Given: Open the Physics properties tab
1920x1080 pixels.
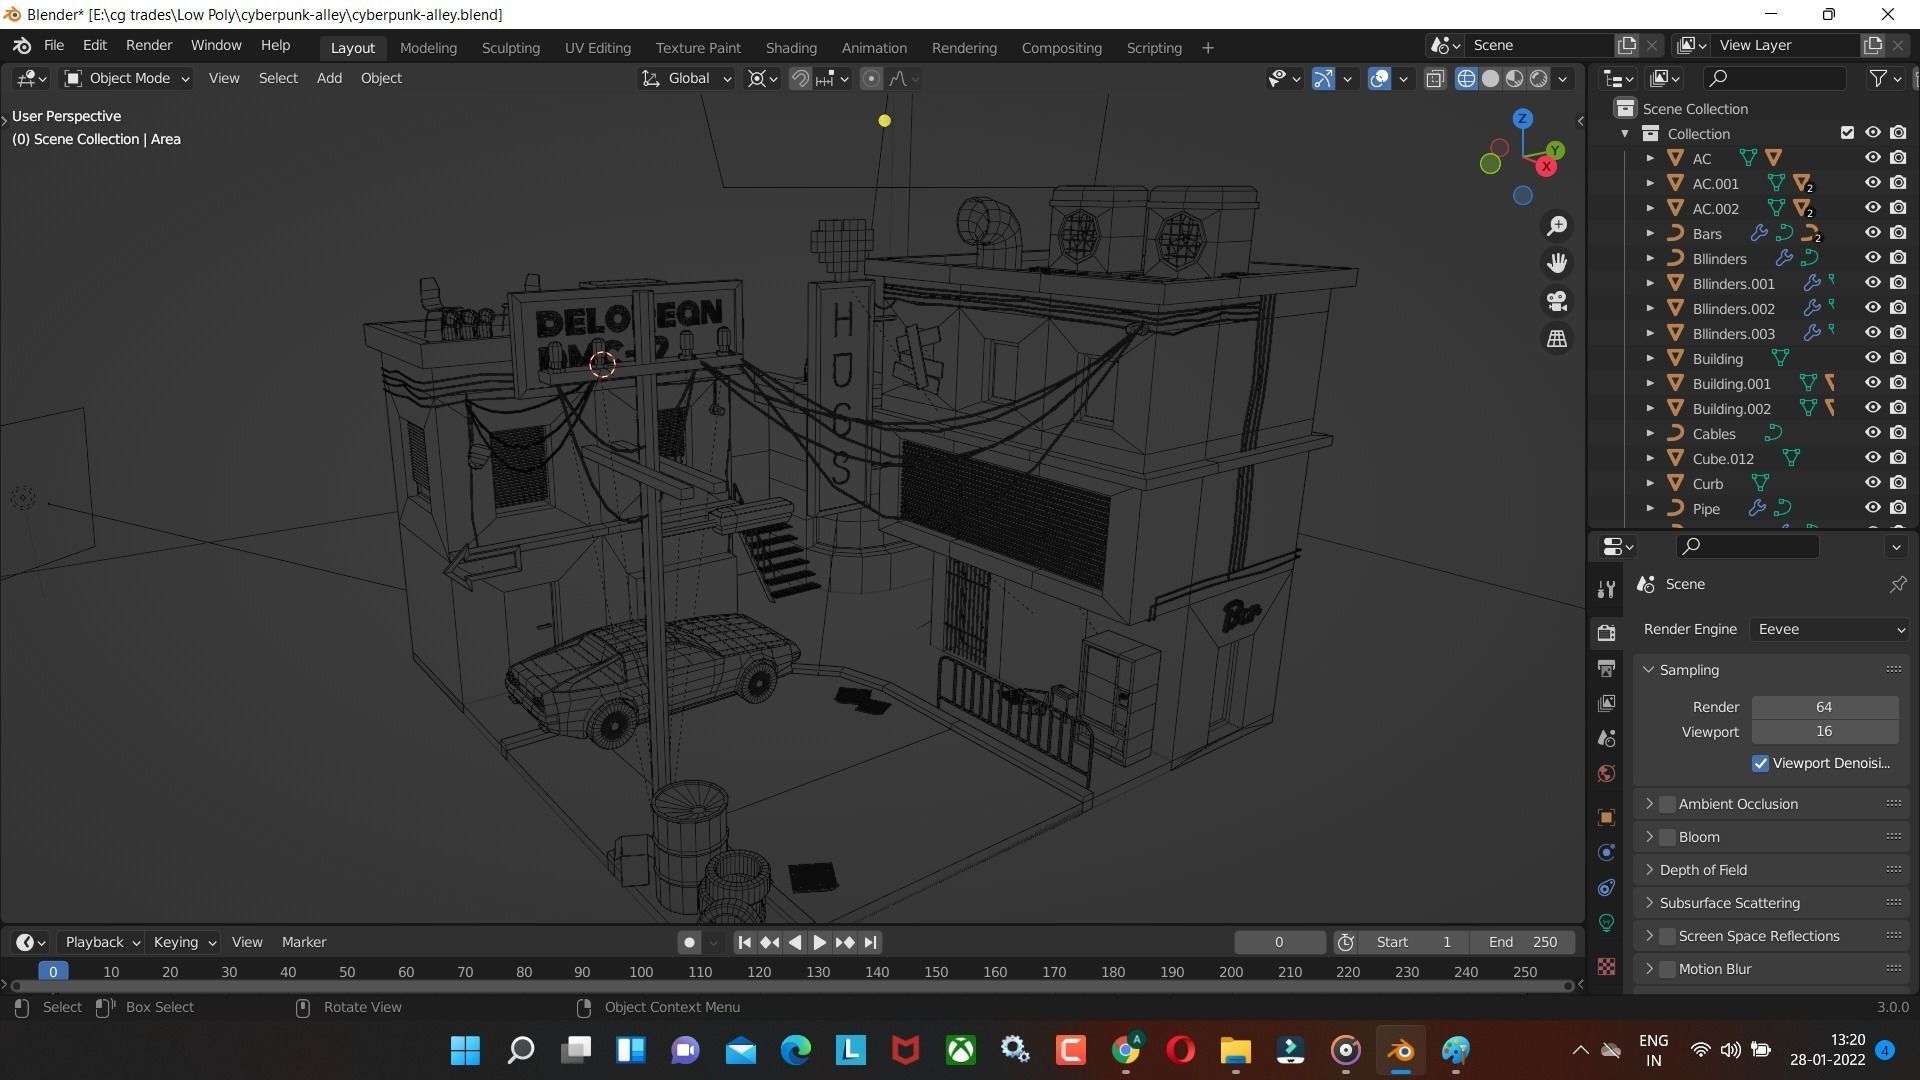Looking at the screenshot, I should coord(1606,853).
